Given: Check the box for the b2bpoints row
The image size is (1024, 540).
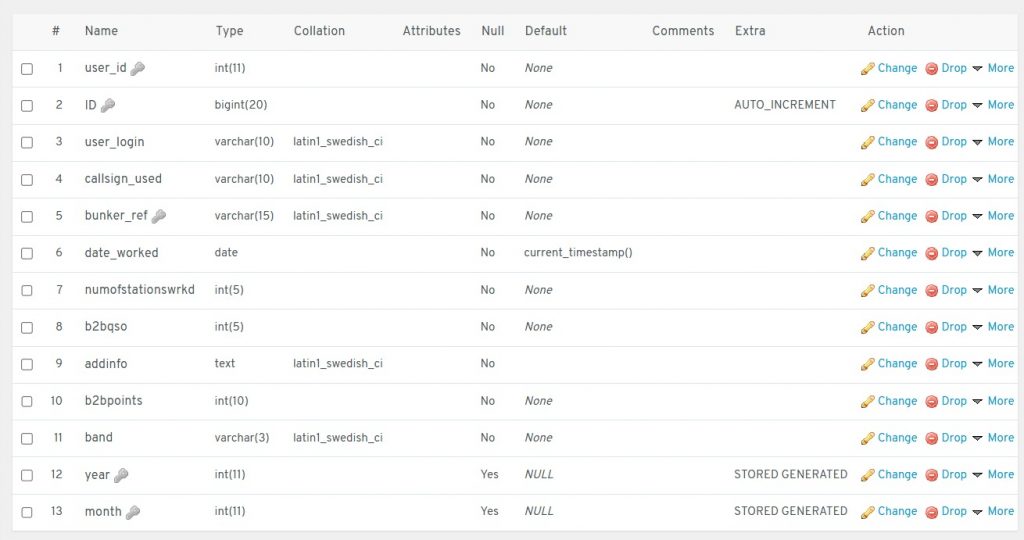Looking at the screenshot, I should [27, 402].
